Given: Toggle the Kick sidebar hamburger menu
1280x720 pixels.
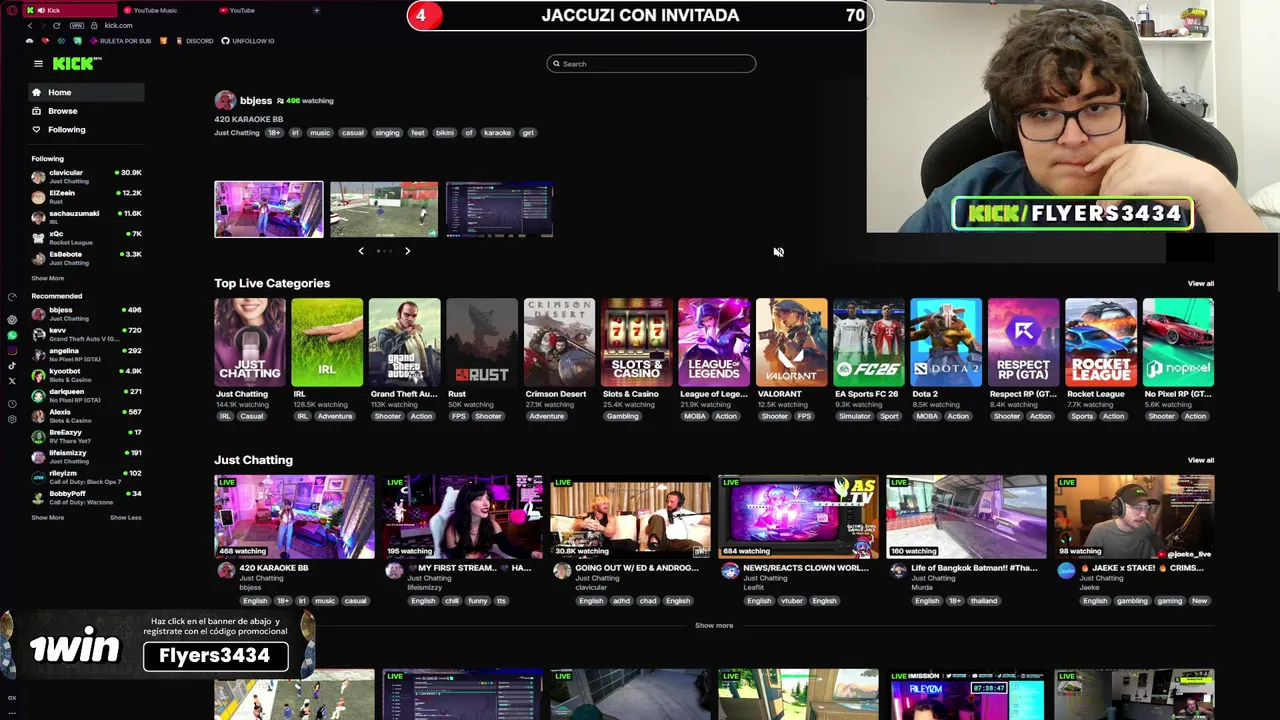Looking at the screenshot, I should [x=38, y=63].
